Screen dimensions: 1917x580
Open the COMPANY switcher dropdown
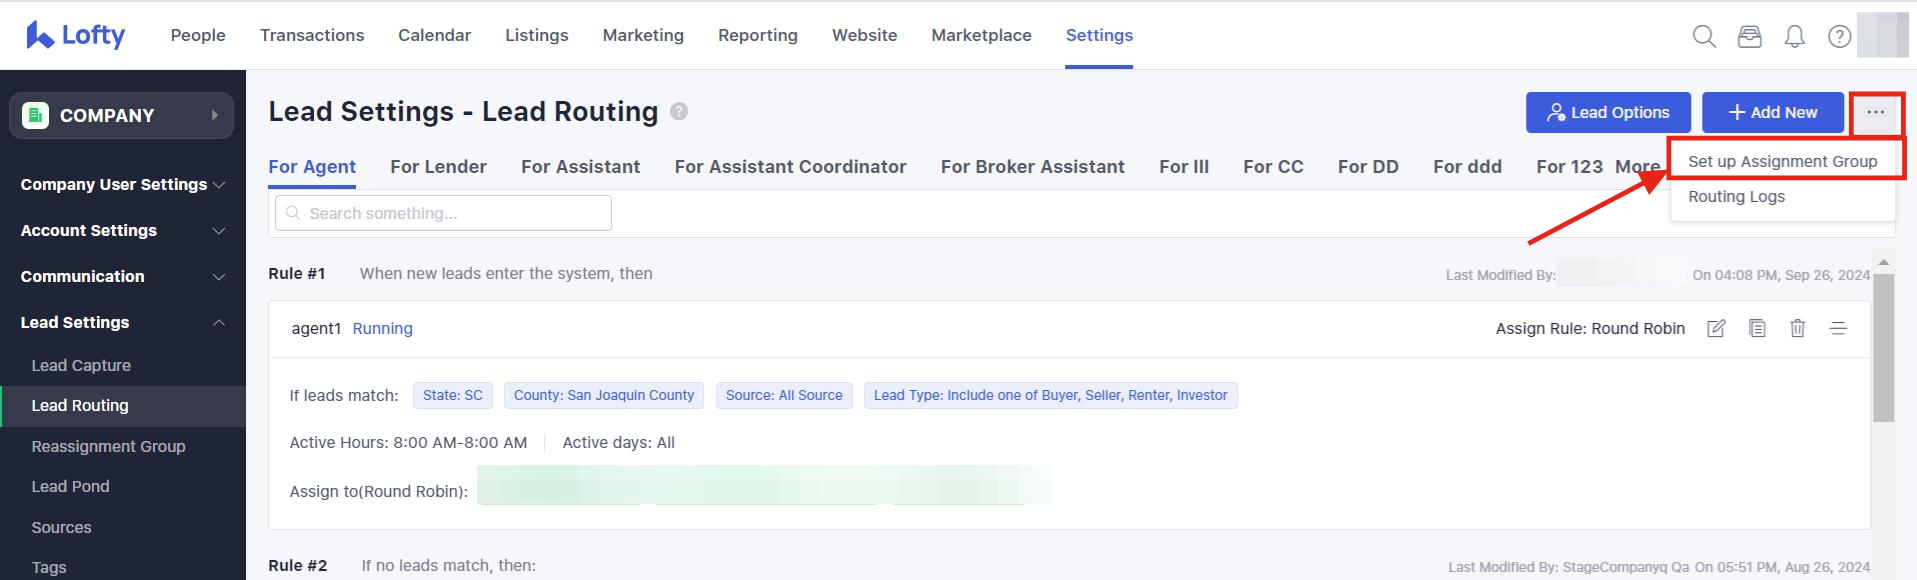click(121, 115)
